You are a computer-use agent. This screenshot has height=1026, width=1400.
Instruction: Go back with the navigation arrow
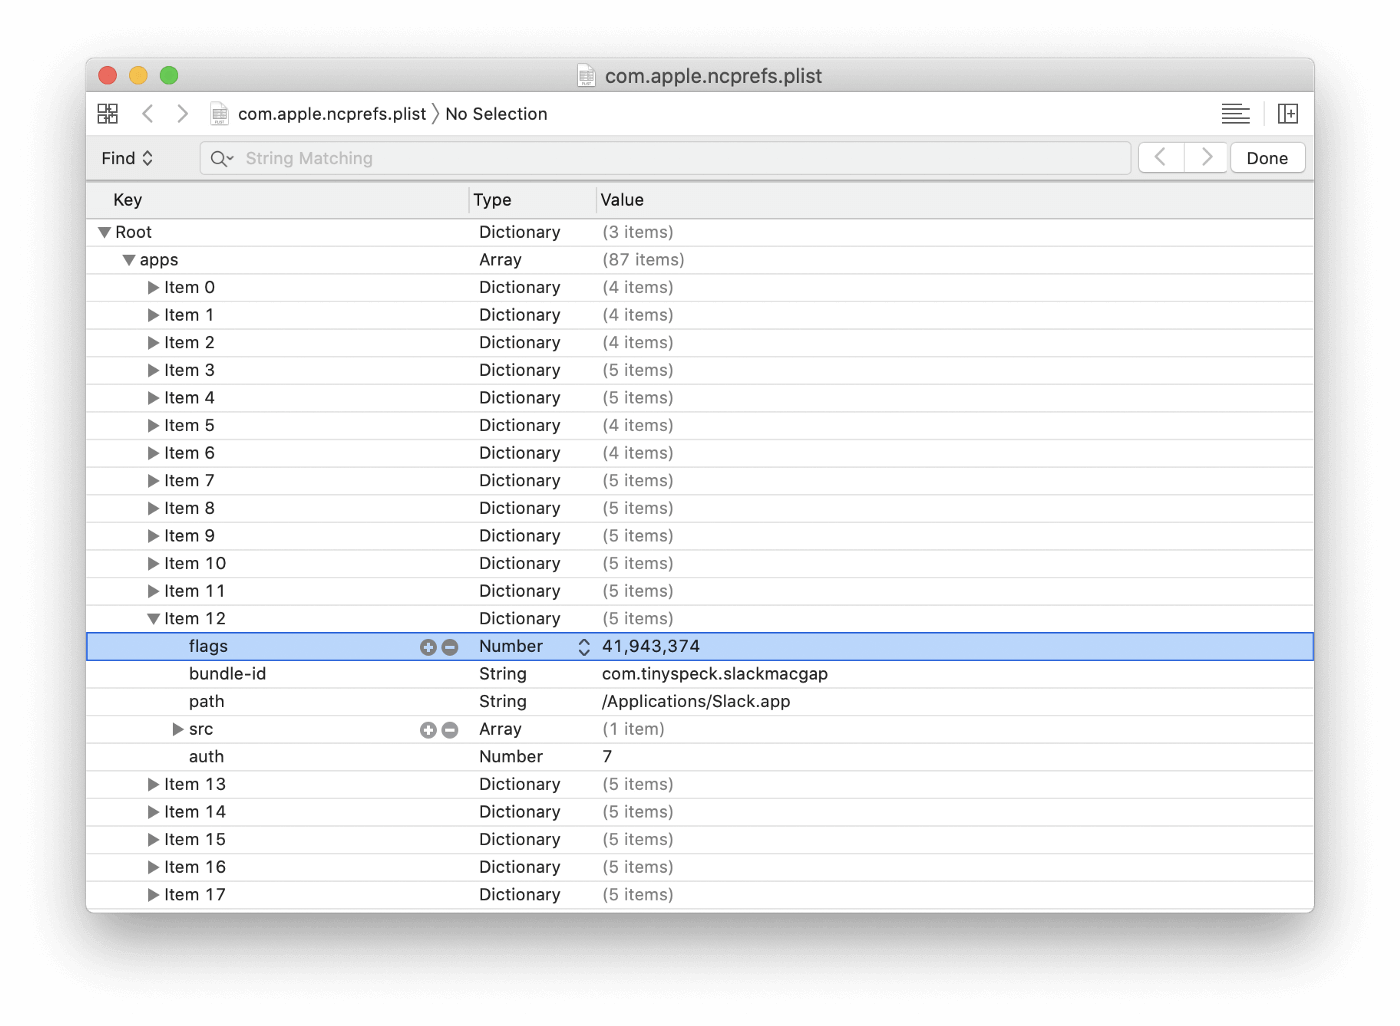tap(148, 114)
